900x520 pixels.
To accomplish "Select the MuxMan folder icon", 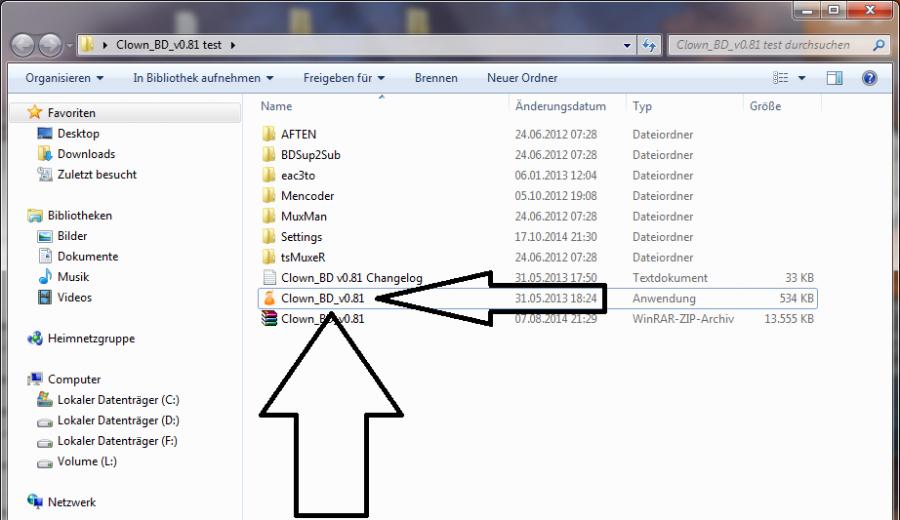I will (269, 216).
